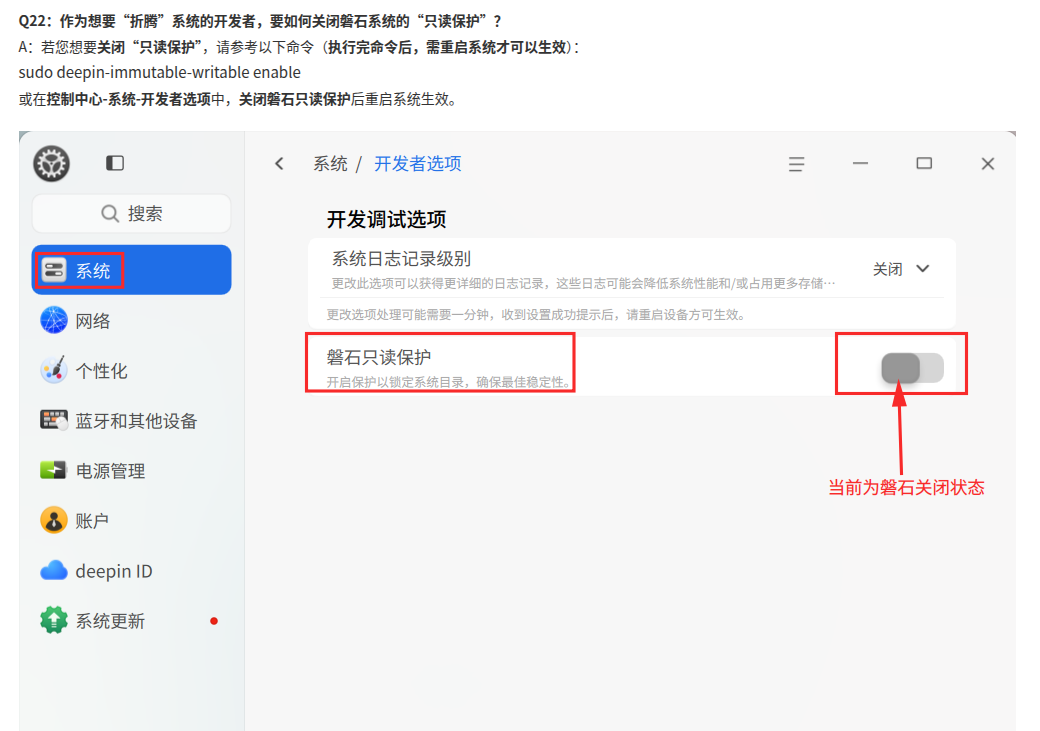Click the 系统 sidebar icon
This screenshot has height=731, width=1040.
point(54,270)
